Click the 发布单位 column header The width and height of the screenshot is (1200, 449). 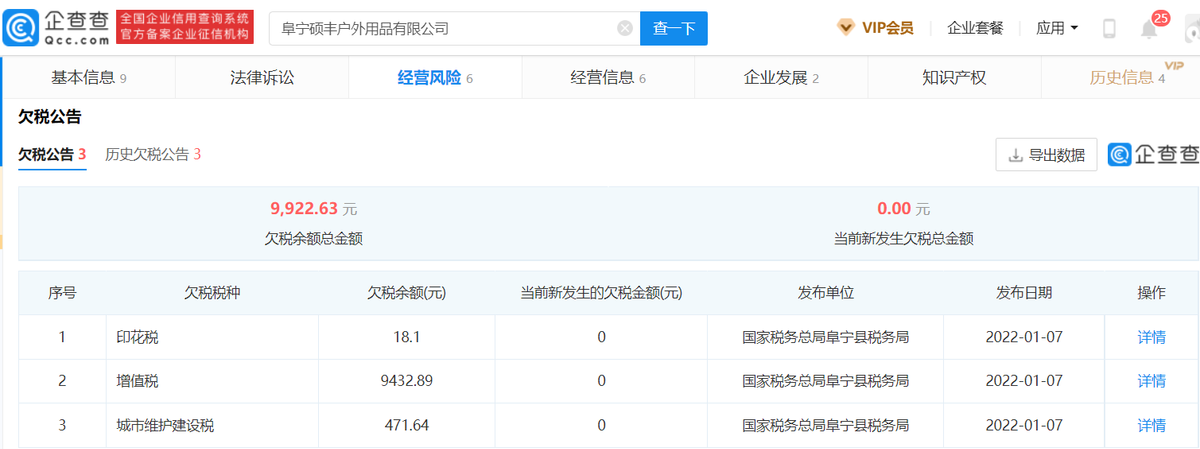[826, 293]
